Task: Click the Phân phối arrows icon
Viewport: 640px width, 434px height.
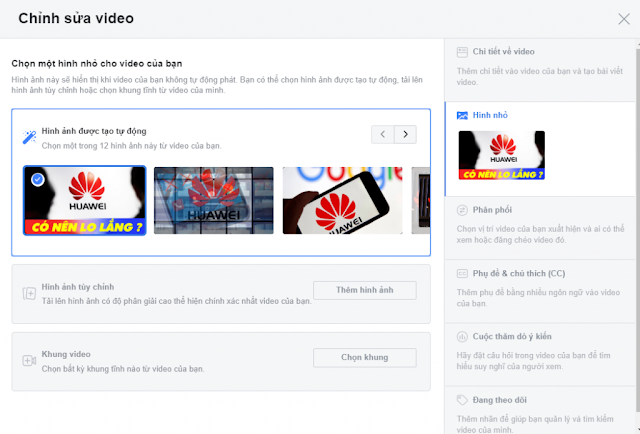Action: (x=462, y=210)
